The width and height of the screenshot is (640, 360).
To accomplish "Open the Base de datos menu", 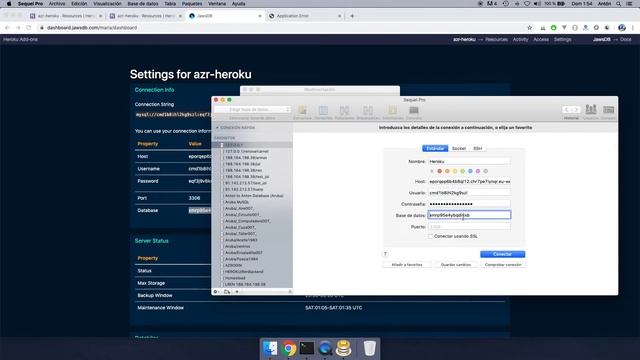I will point(143,4).
